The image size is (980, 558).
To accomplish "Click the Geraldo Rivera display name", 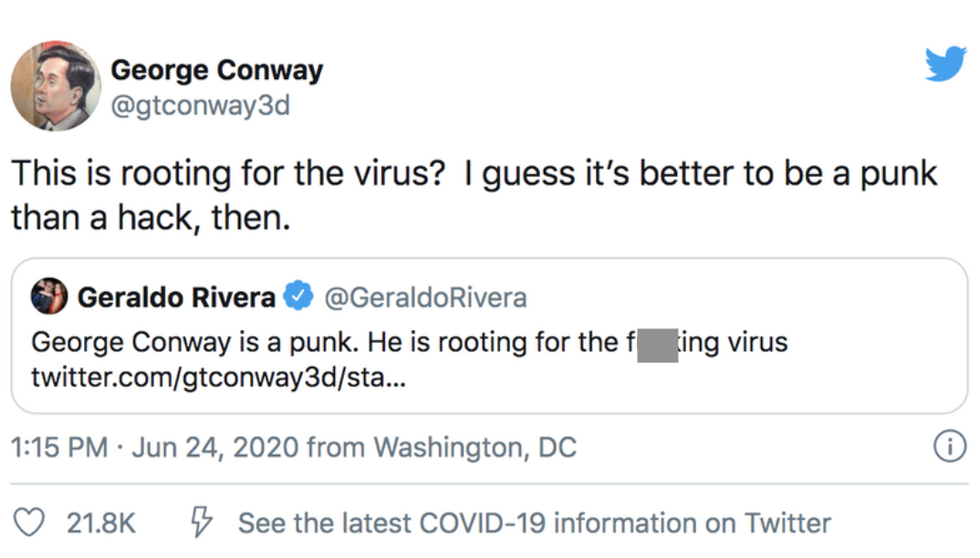I will click(176, 297).
